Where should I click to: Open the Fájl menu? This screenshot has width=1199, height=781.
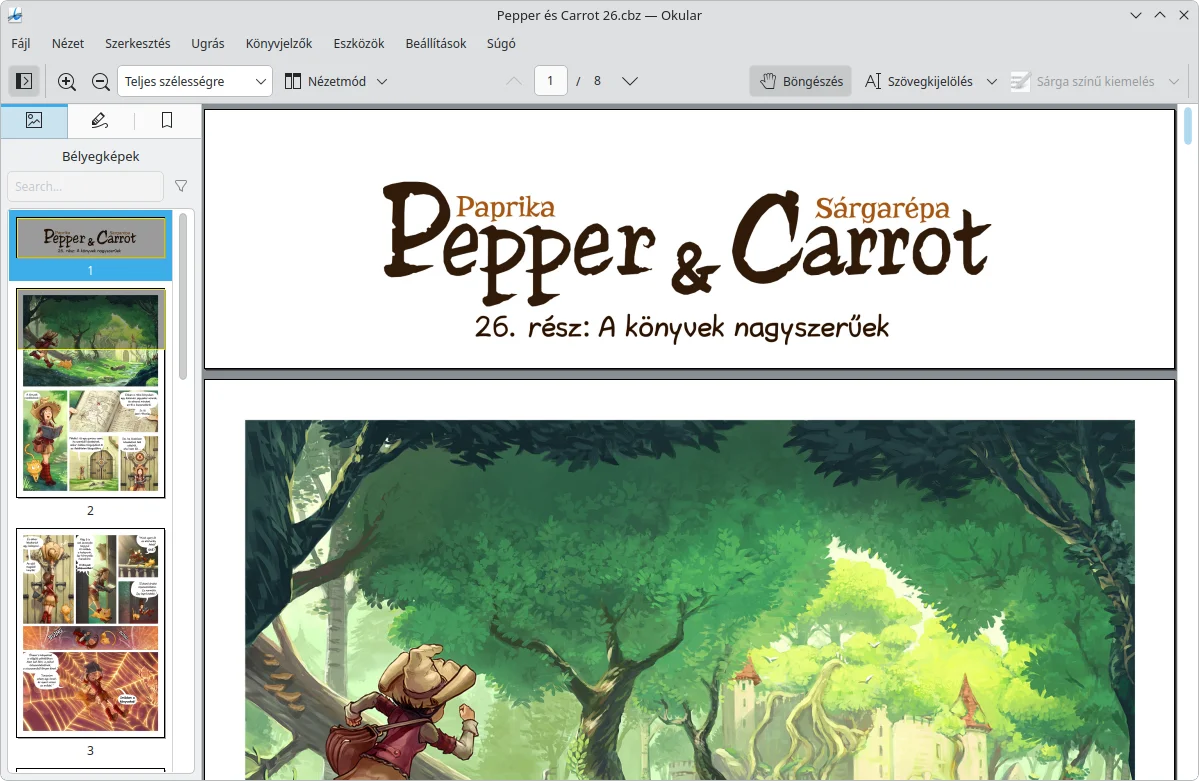point(21,44)
